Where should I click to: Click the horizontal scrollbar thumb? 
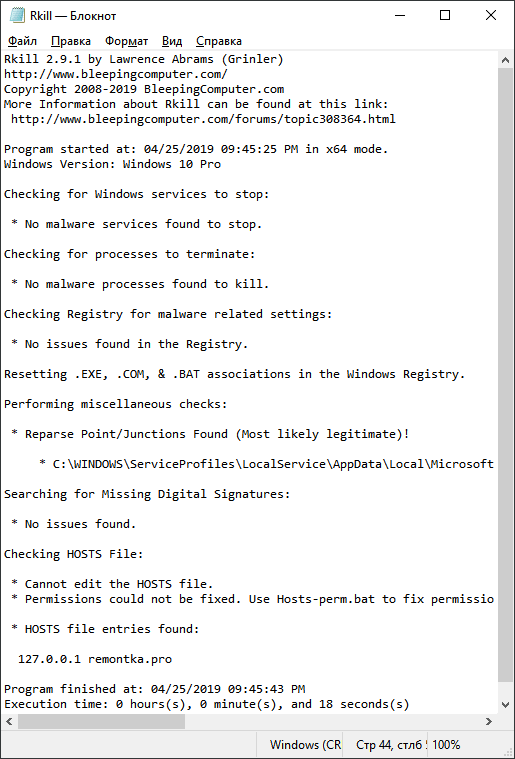[102, 721]
